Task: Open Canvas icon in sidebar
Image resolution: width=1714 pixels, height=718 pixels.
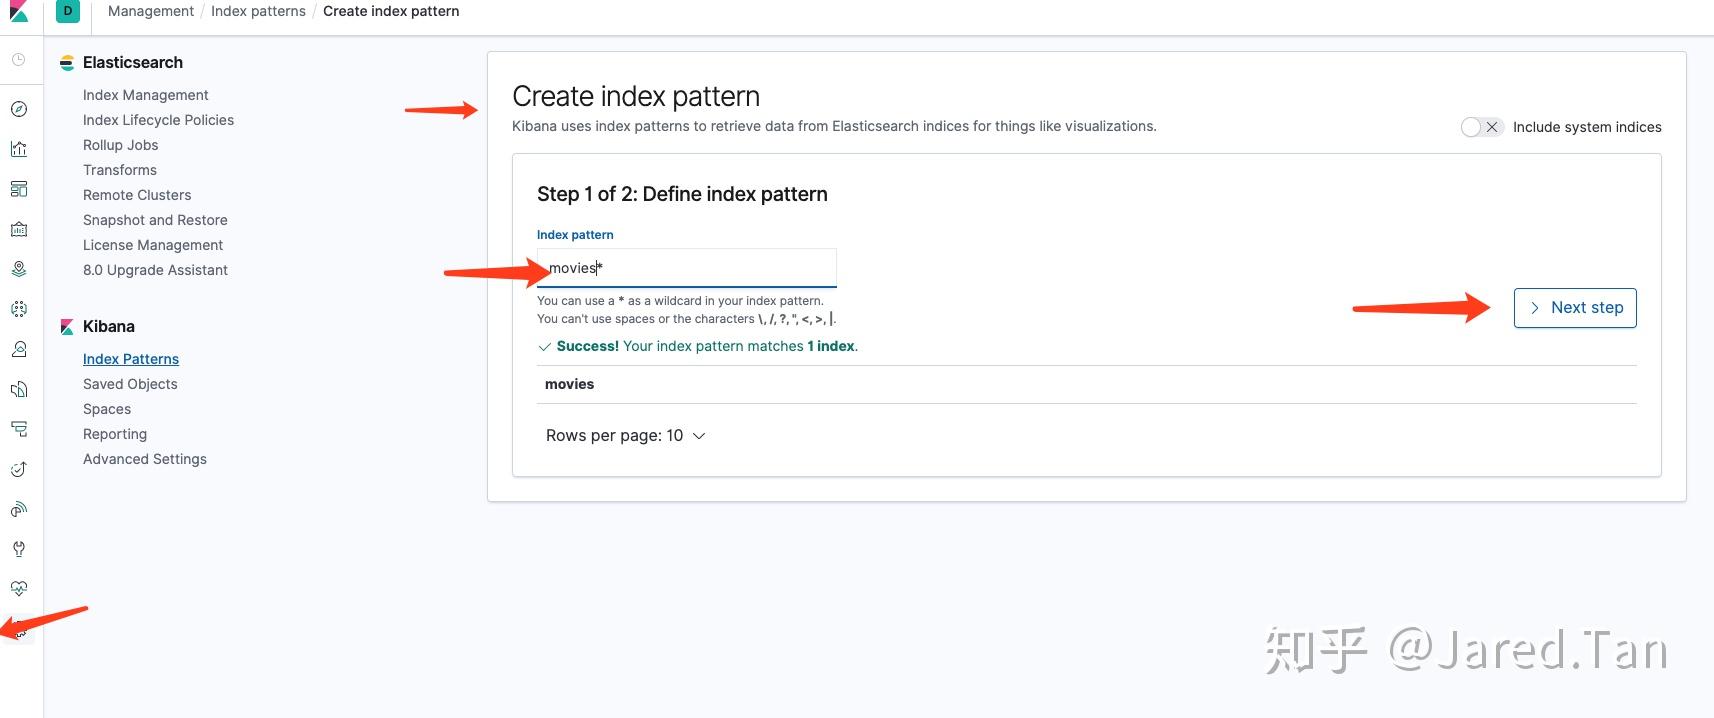Action: pyautogui.click(x=19, y=229)
